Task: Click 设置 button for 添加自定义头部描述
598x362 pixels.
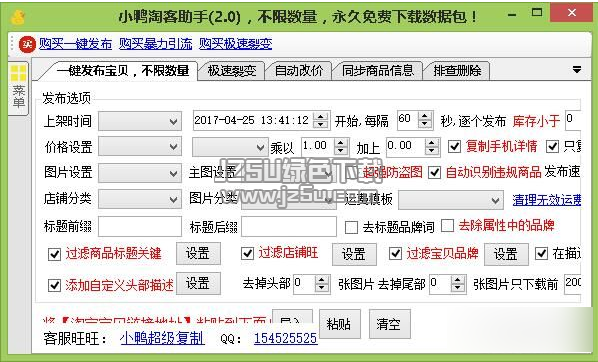Action: 198,283
